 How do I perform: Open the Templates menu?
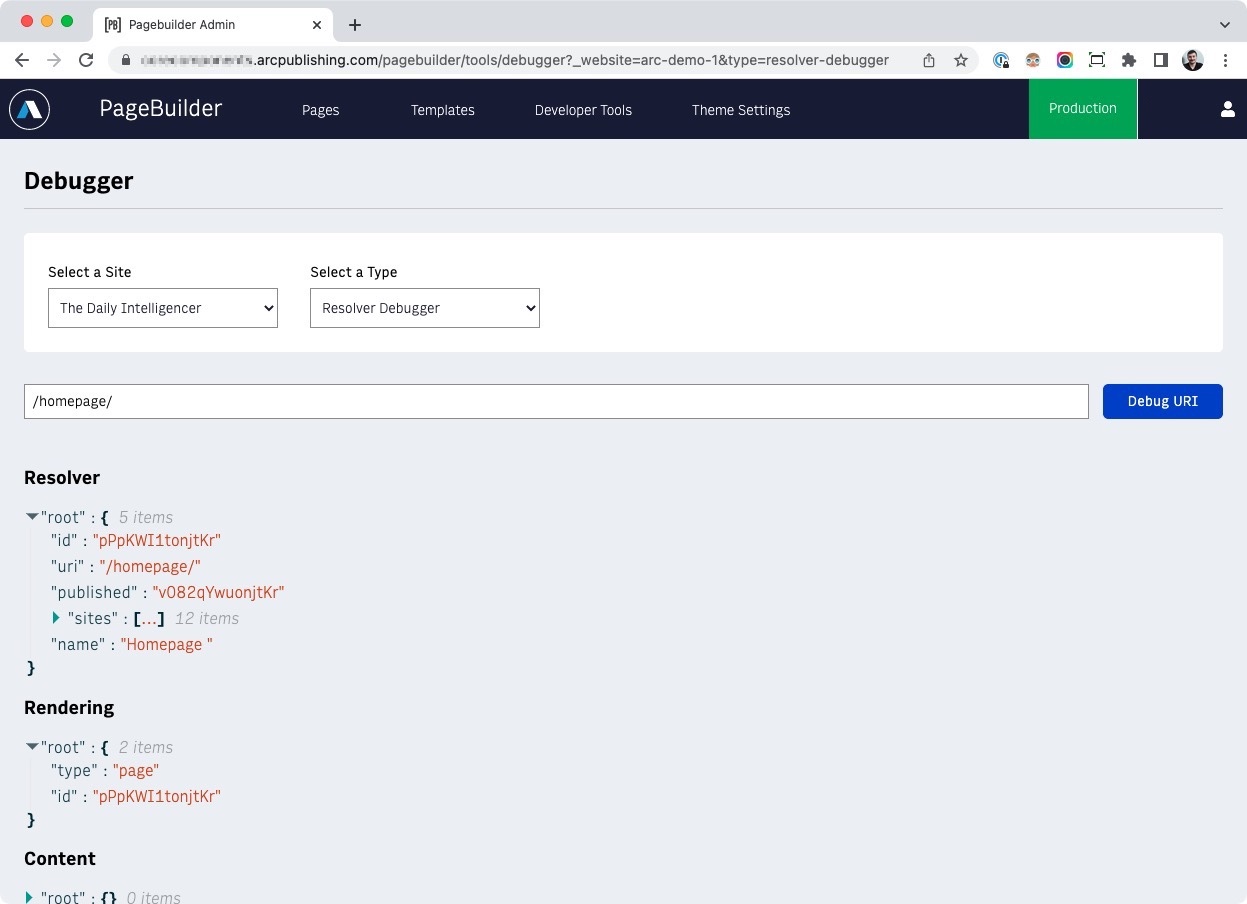[443, 110]
